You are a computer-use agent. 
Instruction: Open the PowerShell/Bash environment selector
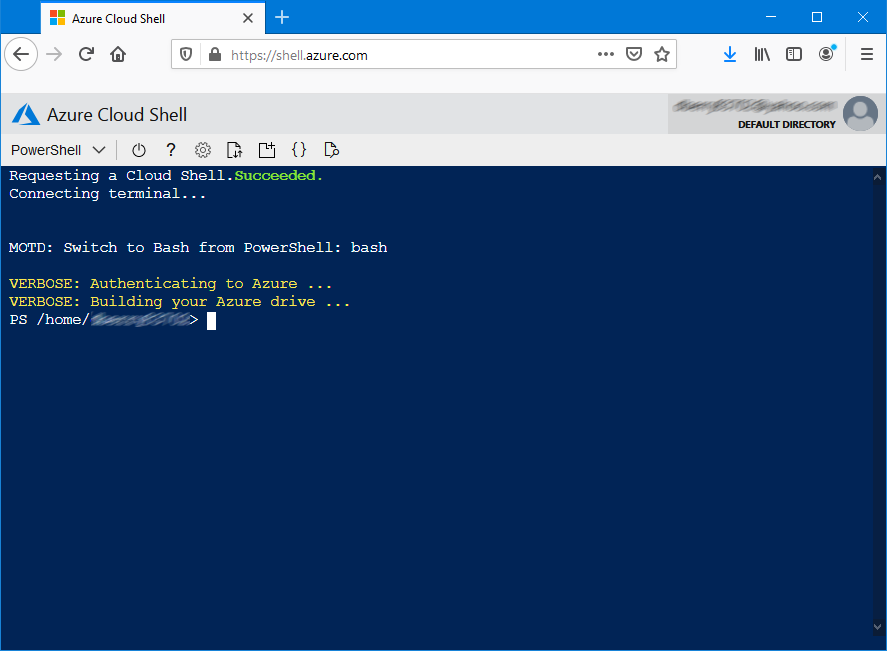(x=57, y=149)
